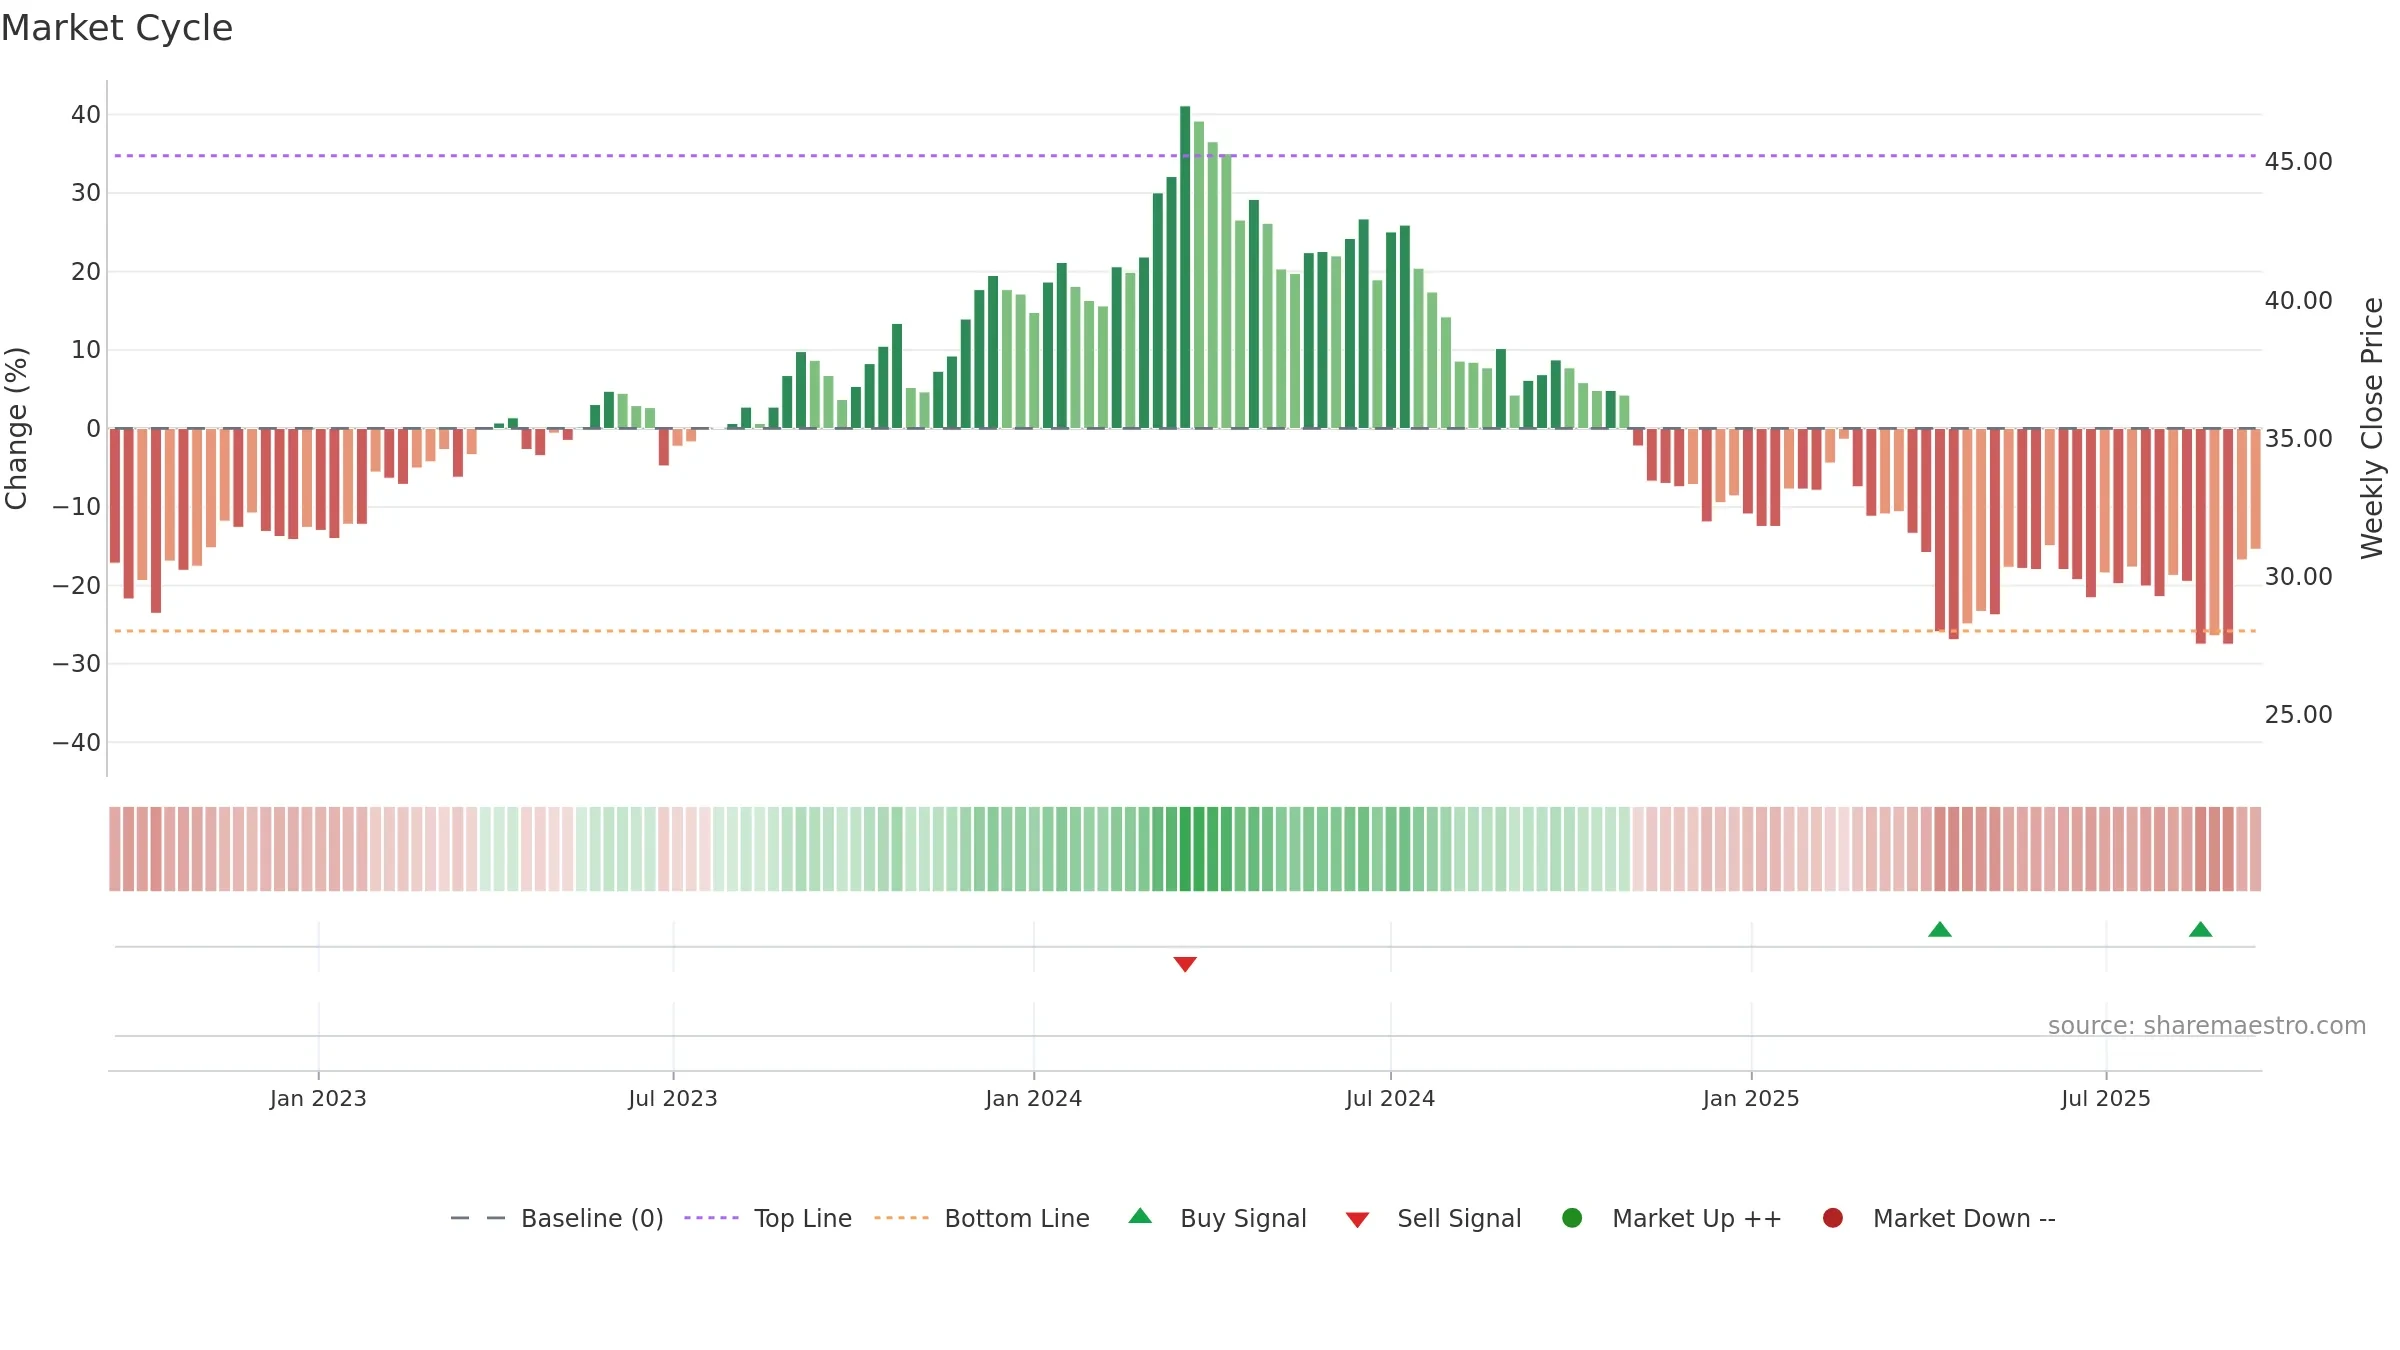The image size is (2400, 1350).
Task: Click the dark red circle icon in the legend
Action: click(1833, 1218)
